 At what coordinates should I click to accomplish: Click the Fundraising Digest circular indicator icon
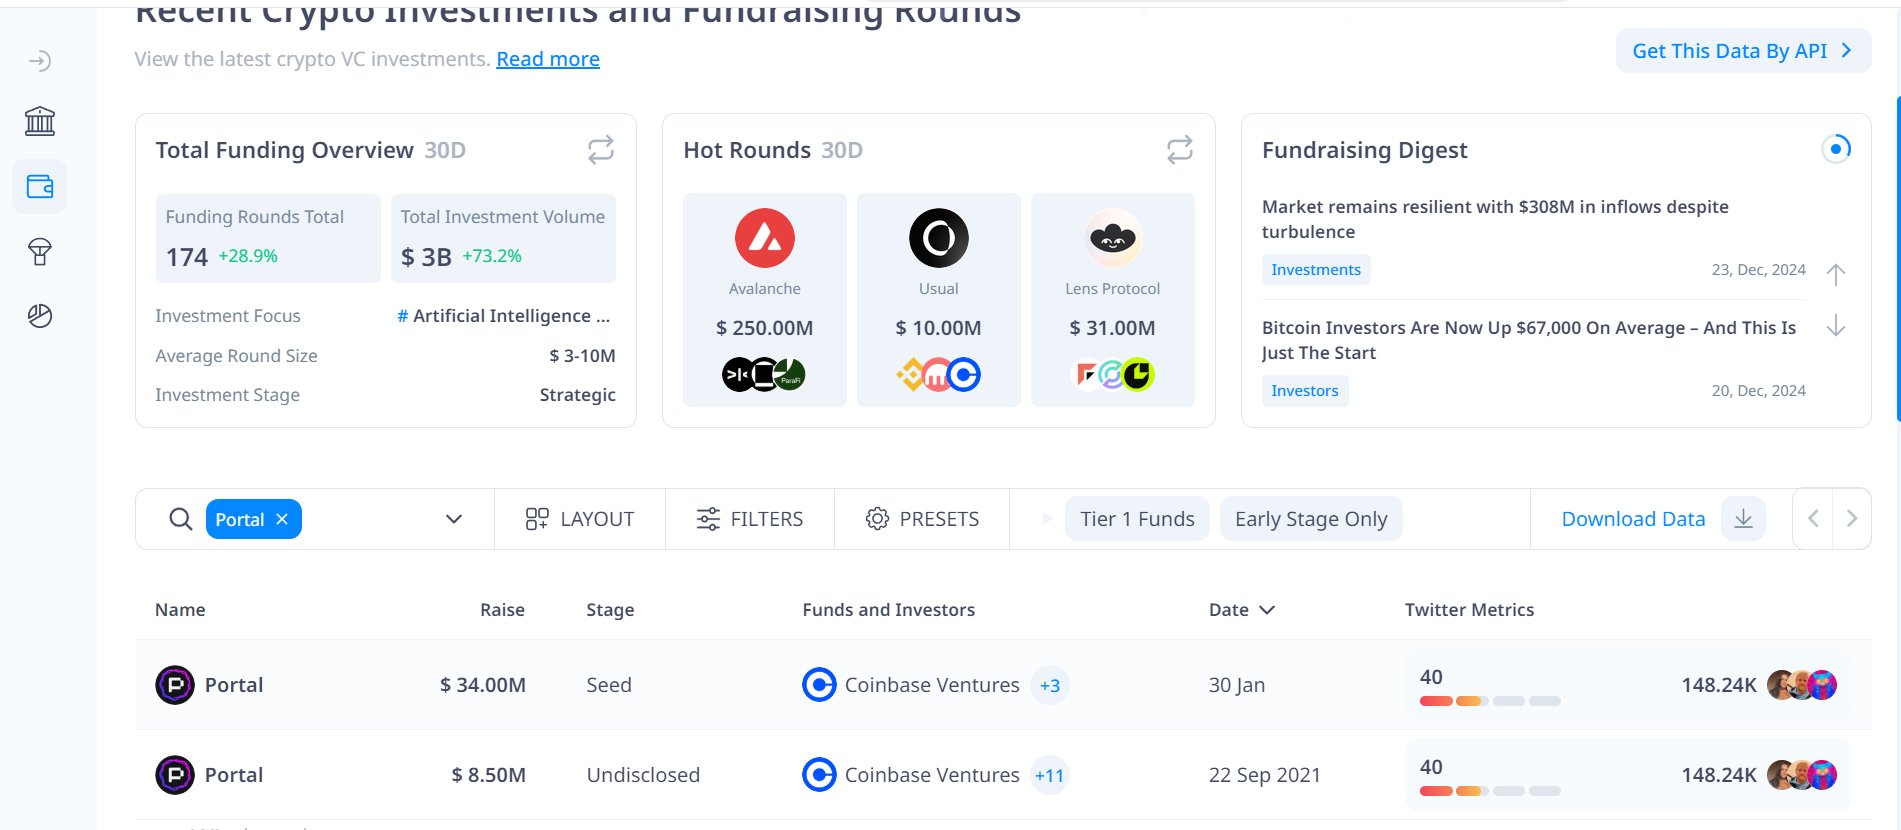1836,149
